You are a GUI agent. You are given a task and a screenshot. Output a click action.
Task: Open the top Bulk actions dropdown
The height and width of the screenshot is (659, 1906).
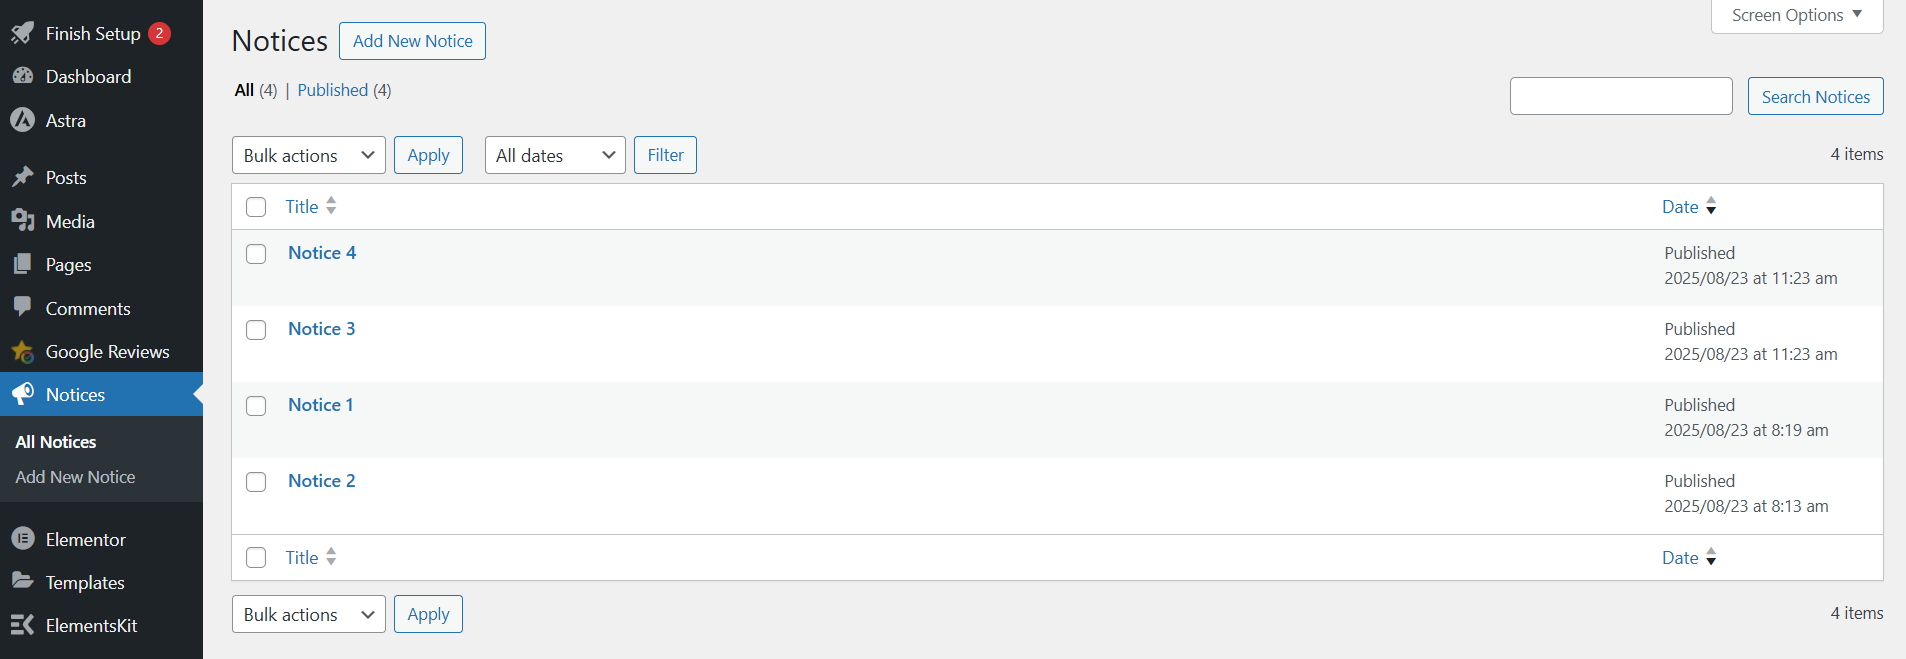pos(308,155)
